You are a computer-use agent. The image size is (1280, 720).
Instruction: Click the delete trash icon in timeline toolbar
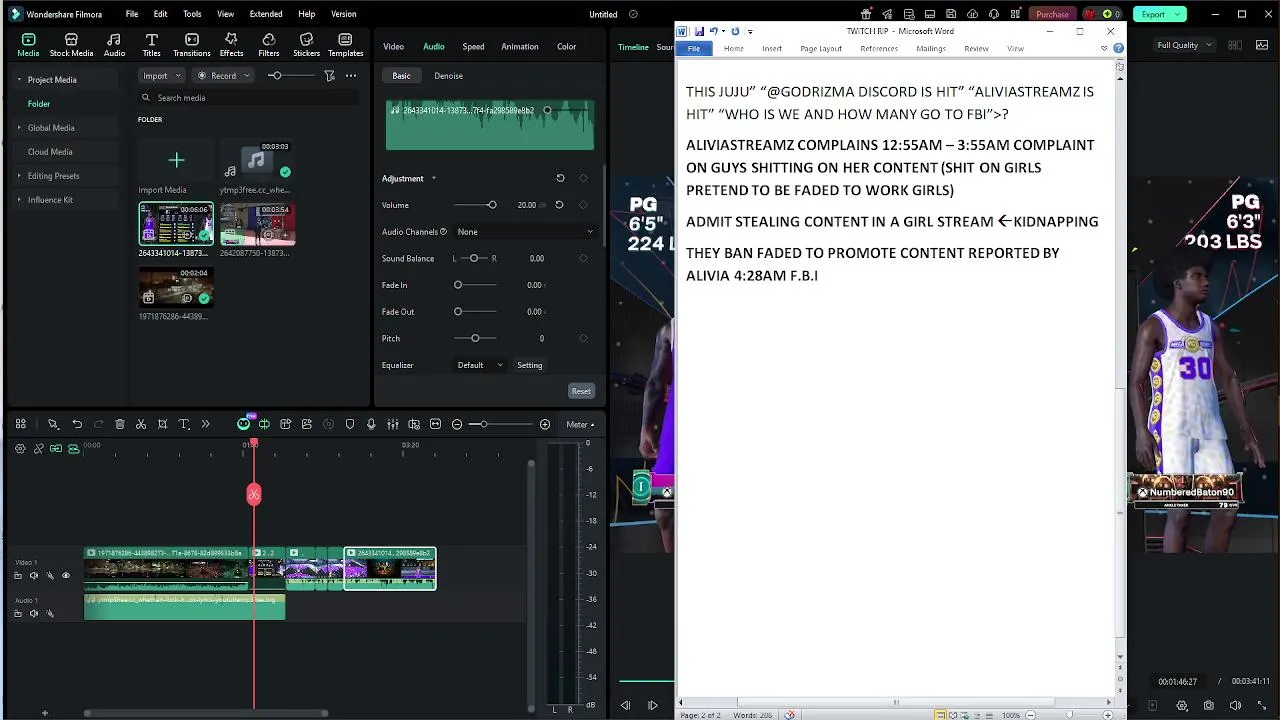(x=120, y=424)
